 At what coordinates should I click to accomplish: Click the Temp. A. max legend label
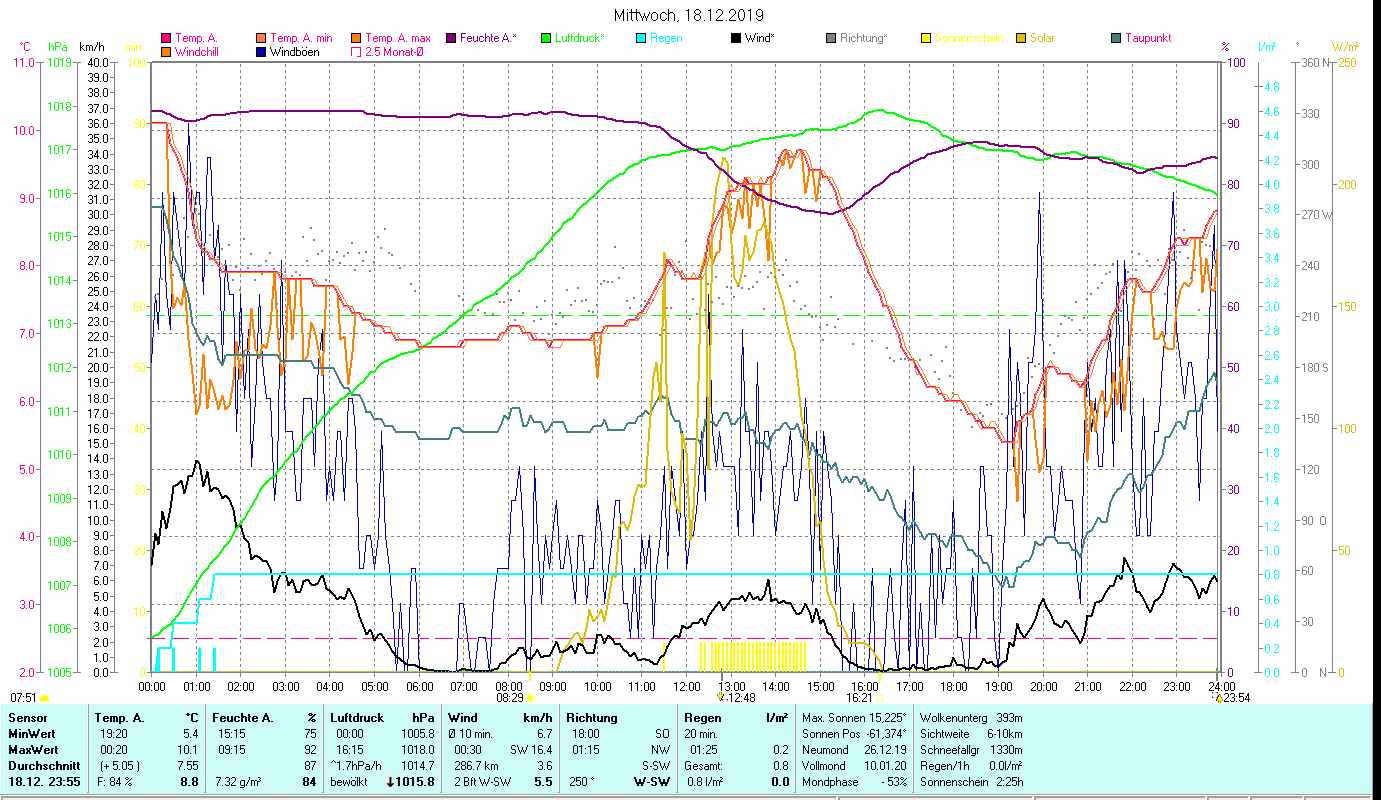coord(397,39)
